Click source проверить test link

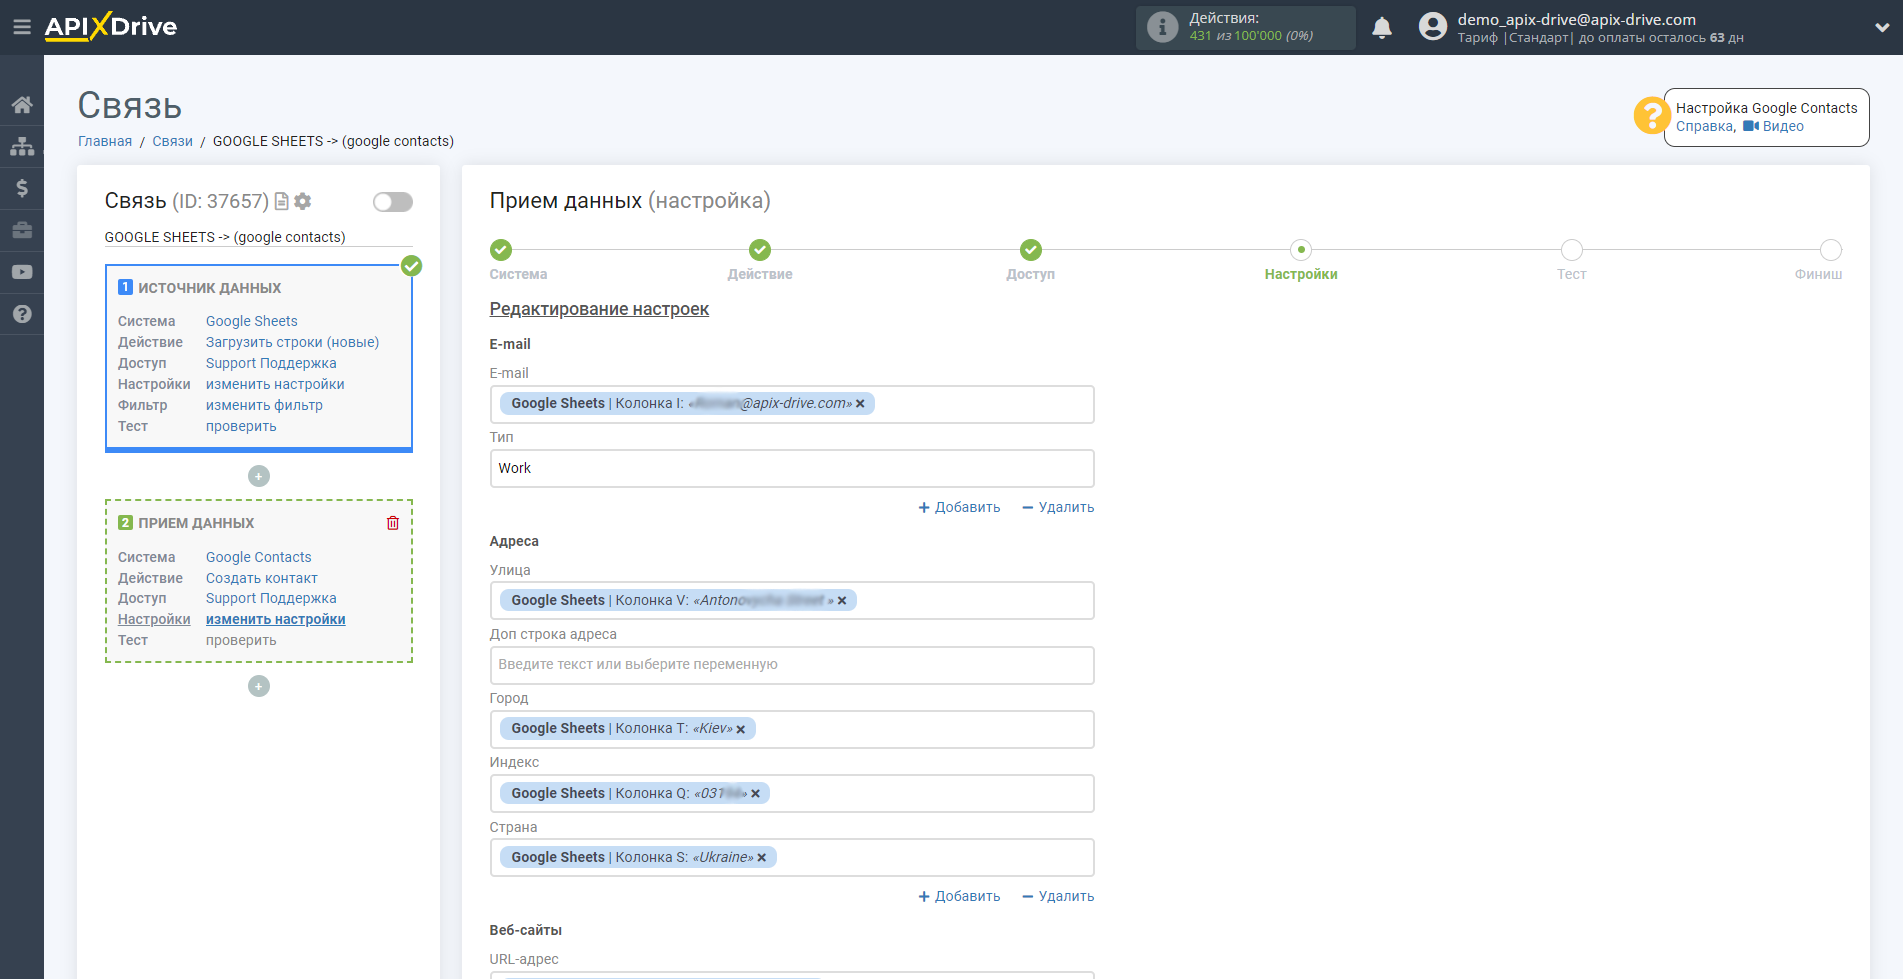(x=241, y=427)
